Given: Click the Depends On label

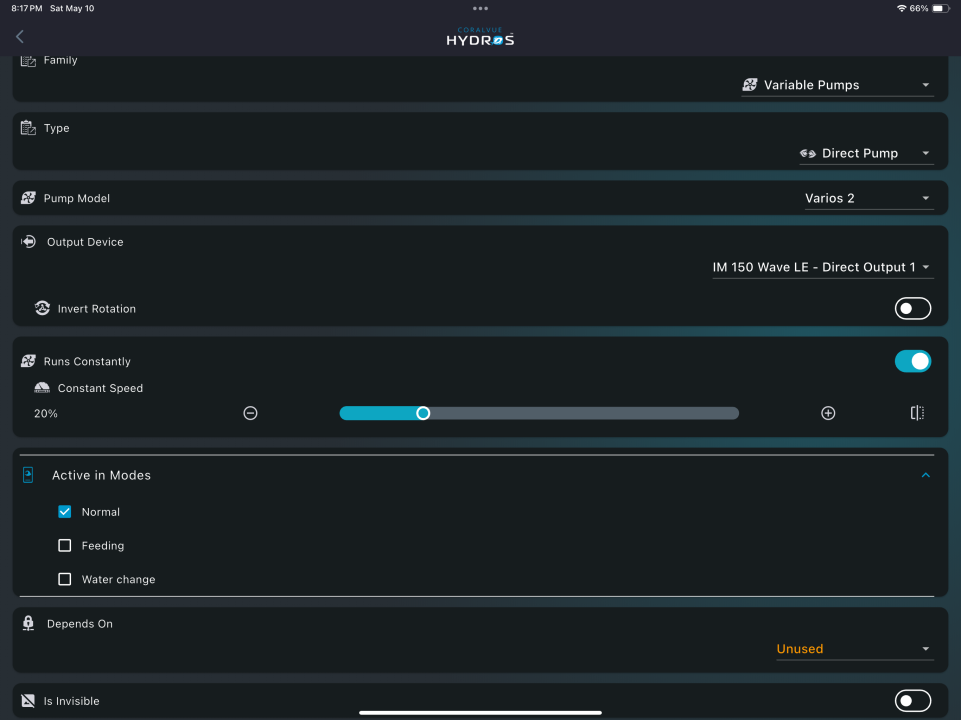Looking at the screenshot, I should pos(80,624).
